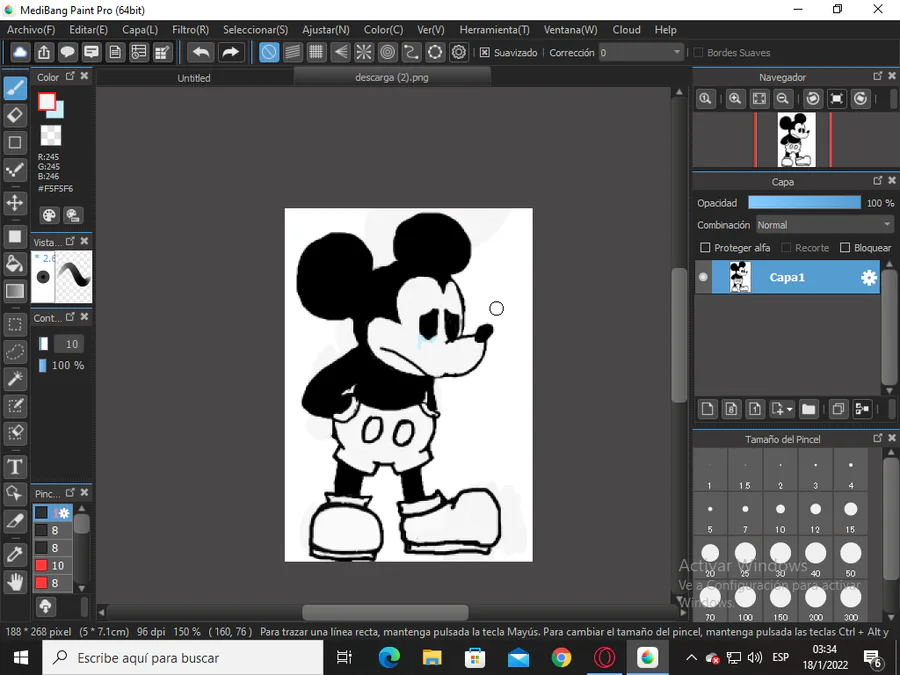Undock the Navegador panel
Image resolution: width=900 pixels, height=675 pixels.
[878, 76]
